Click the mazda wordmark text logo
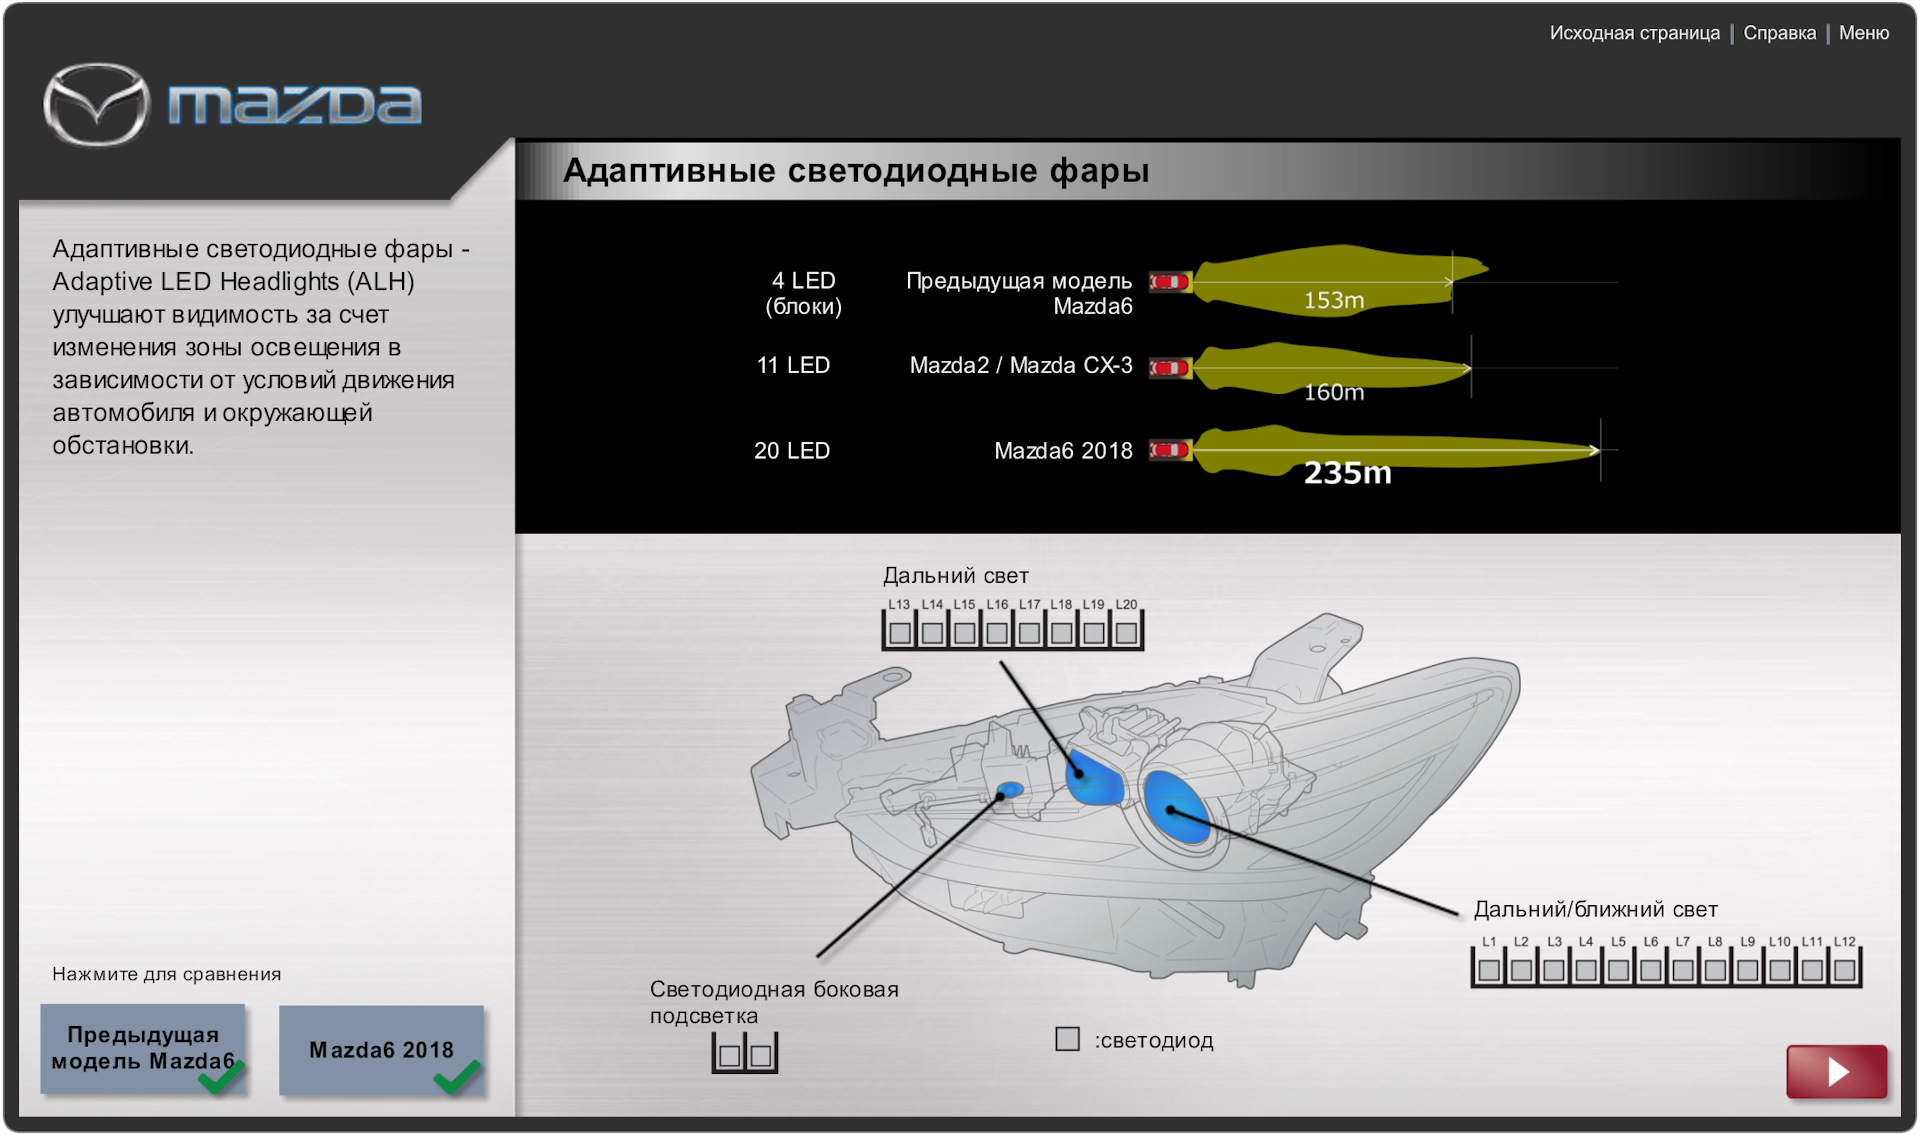1920x1136 pixels. click(x=295, y=105)
